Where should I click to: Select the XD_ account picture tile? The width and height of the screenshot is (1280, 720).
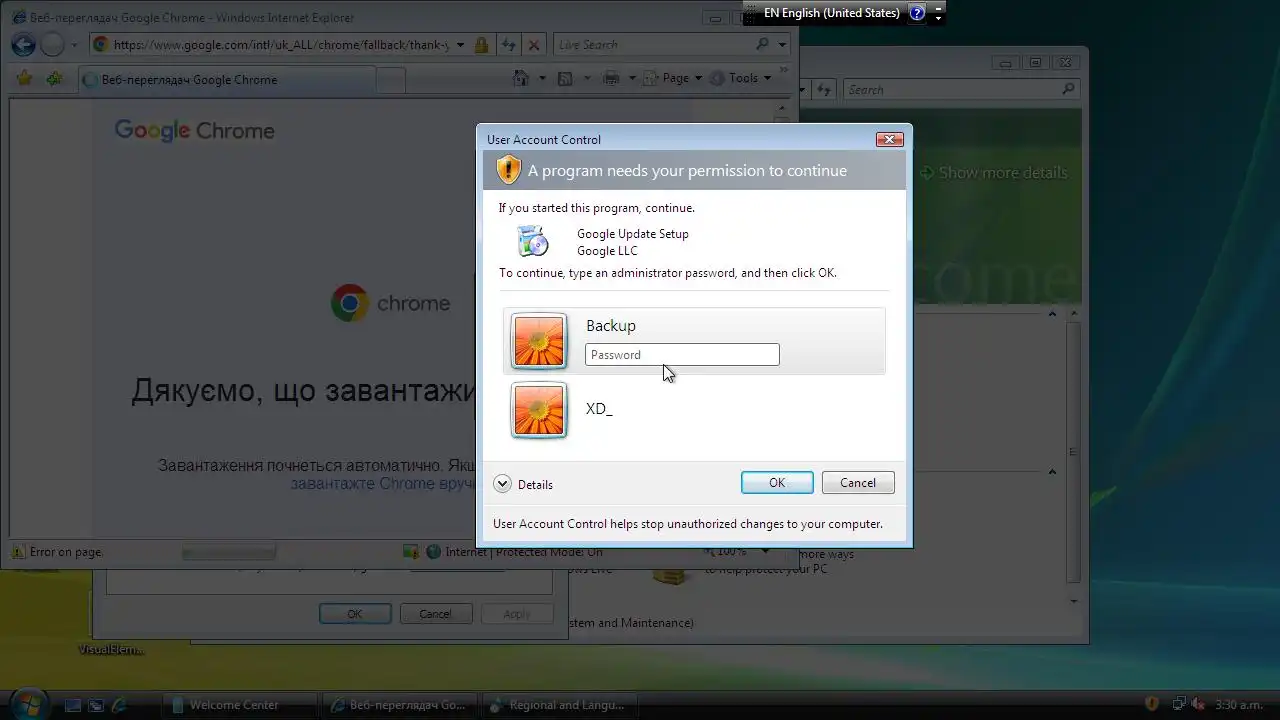point(539,410)
